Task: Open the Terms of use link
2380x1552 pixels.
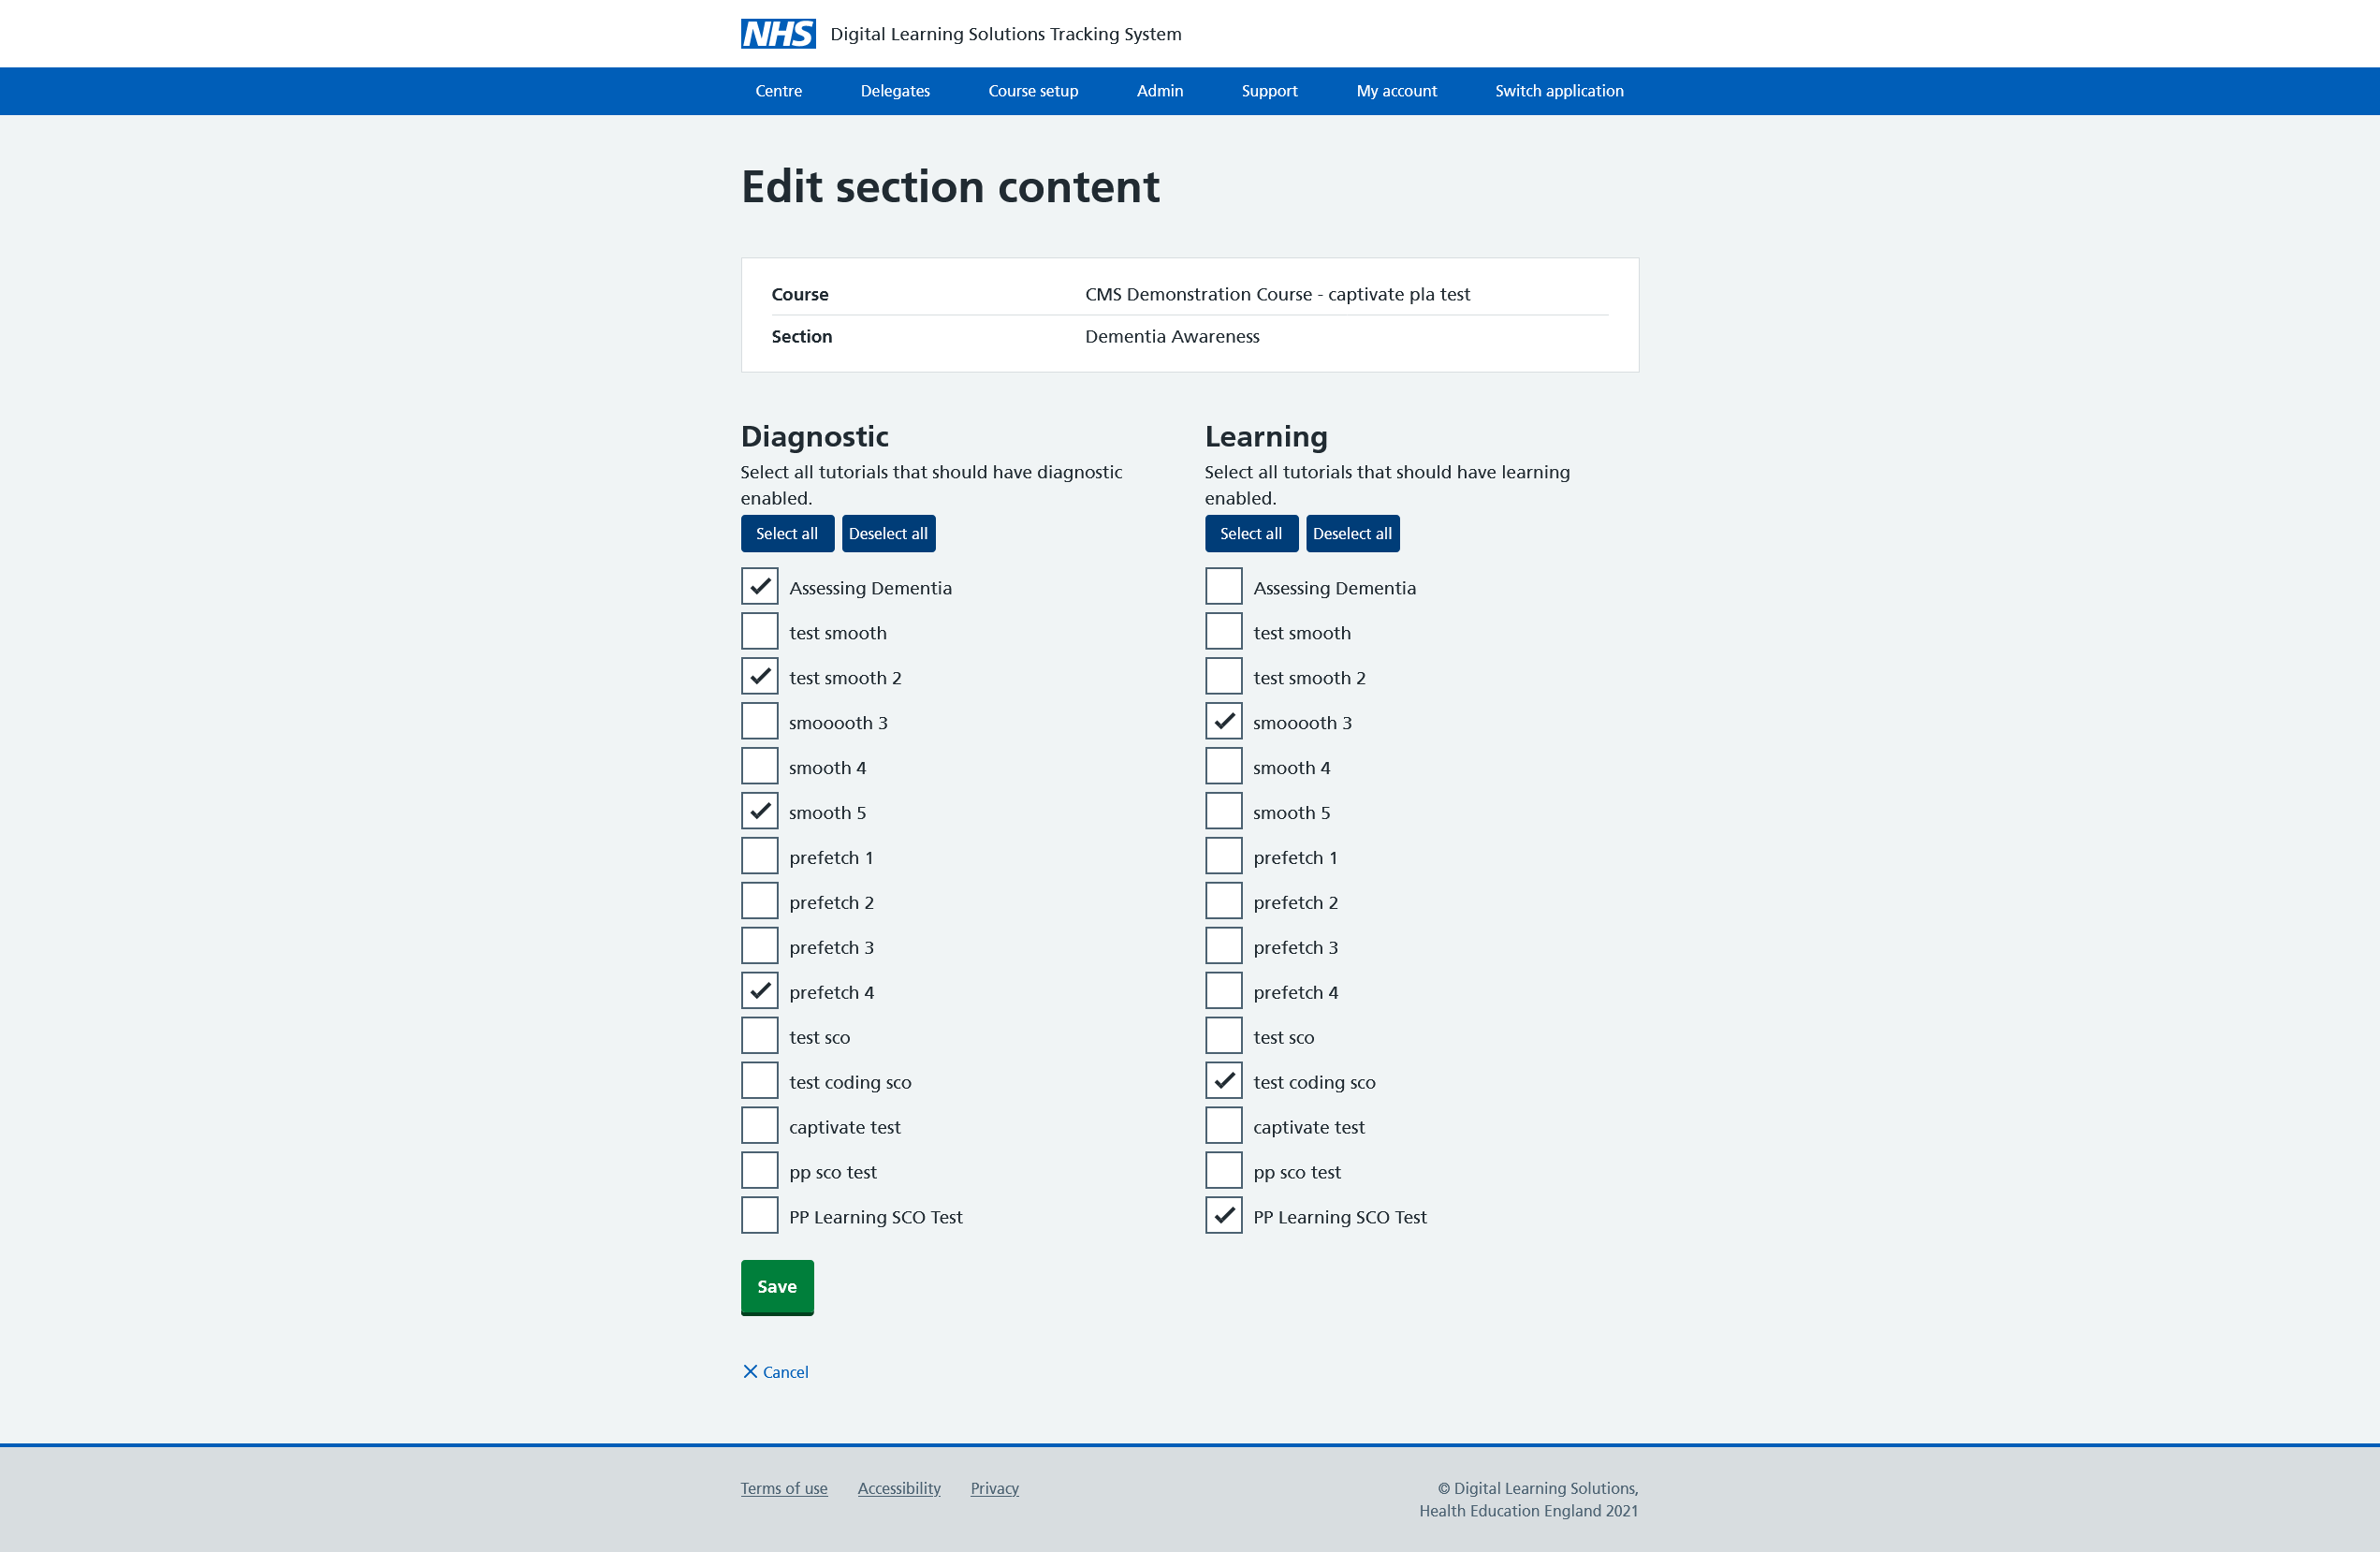Action: (x=783, y=1488)
